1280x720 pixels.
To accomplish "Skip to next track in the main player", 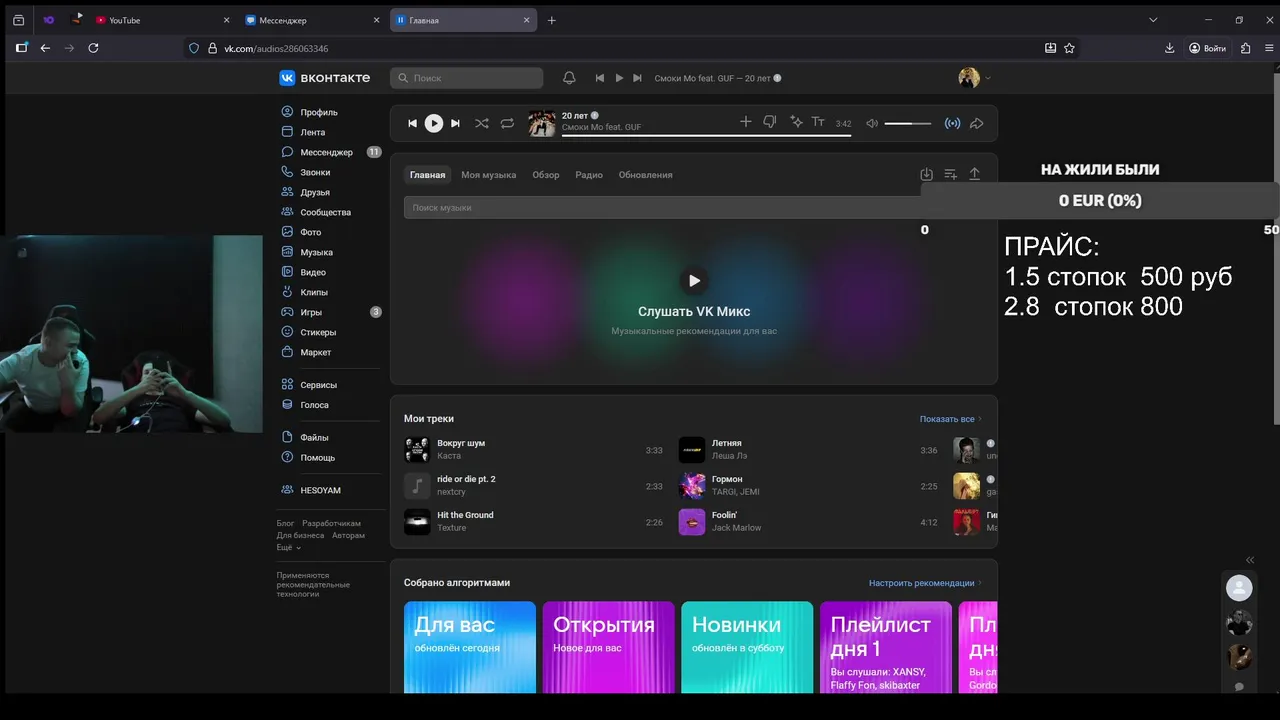I will [455, 123].
